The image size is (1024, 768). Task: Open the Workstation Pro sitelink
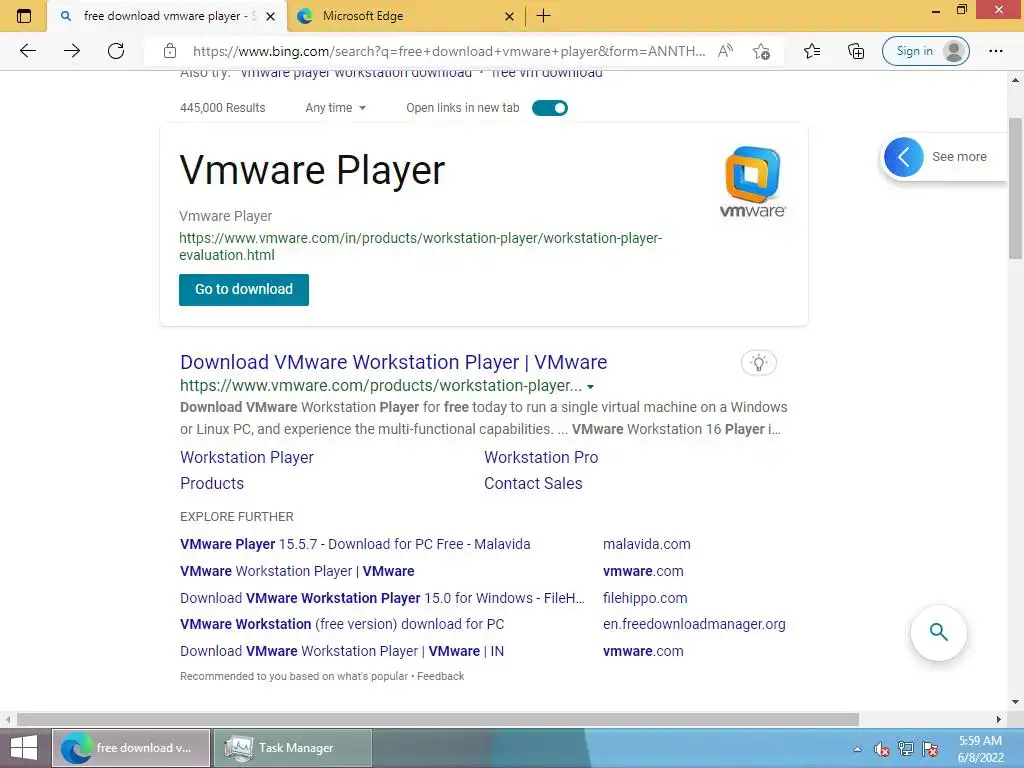pos(541,457)
